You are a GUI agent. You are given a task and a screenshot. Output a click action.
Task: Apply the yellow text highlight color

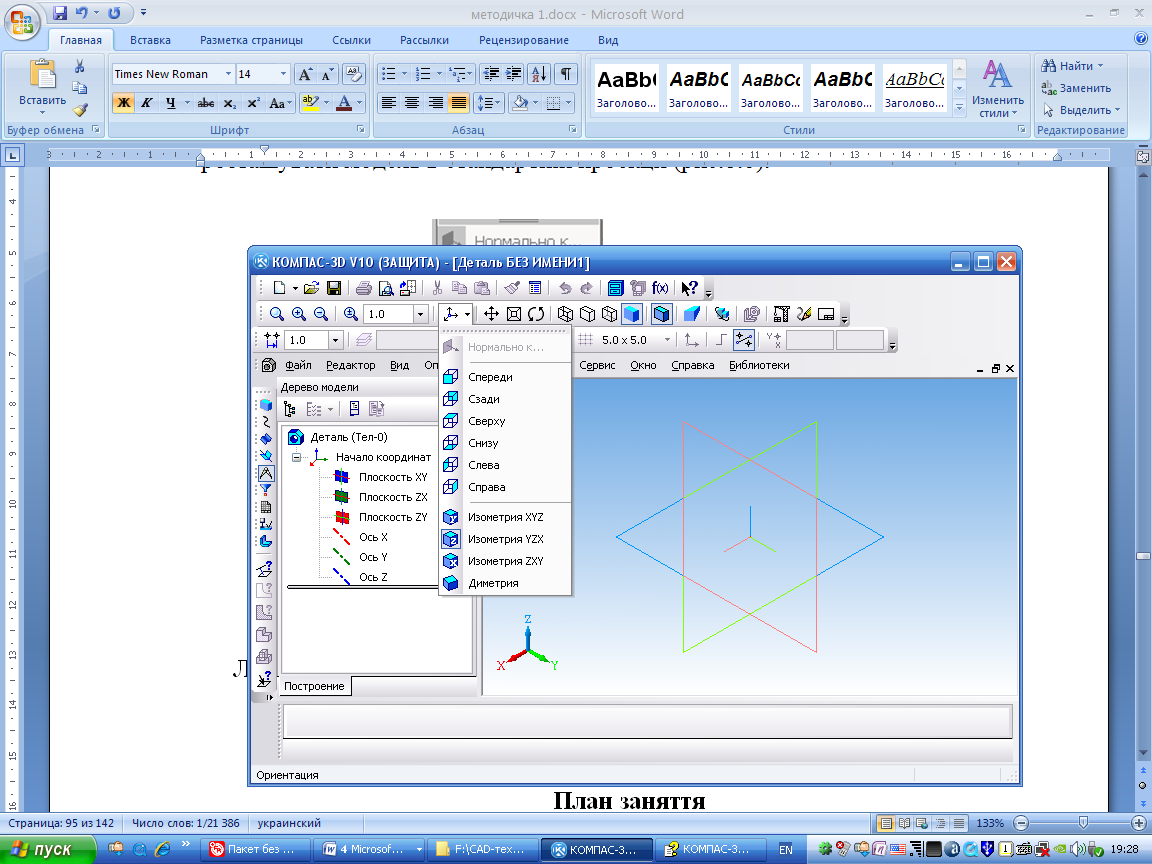[310, 103]
